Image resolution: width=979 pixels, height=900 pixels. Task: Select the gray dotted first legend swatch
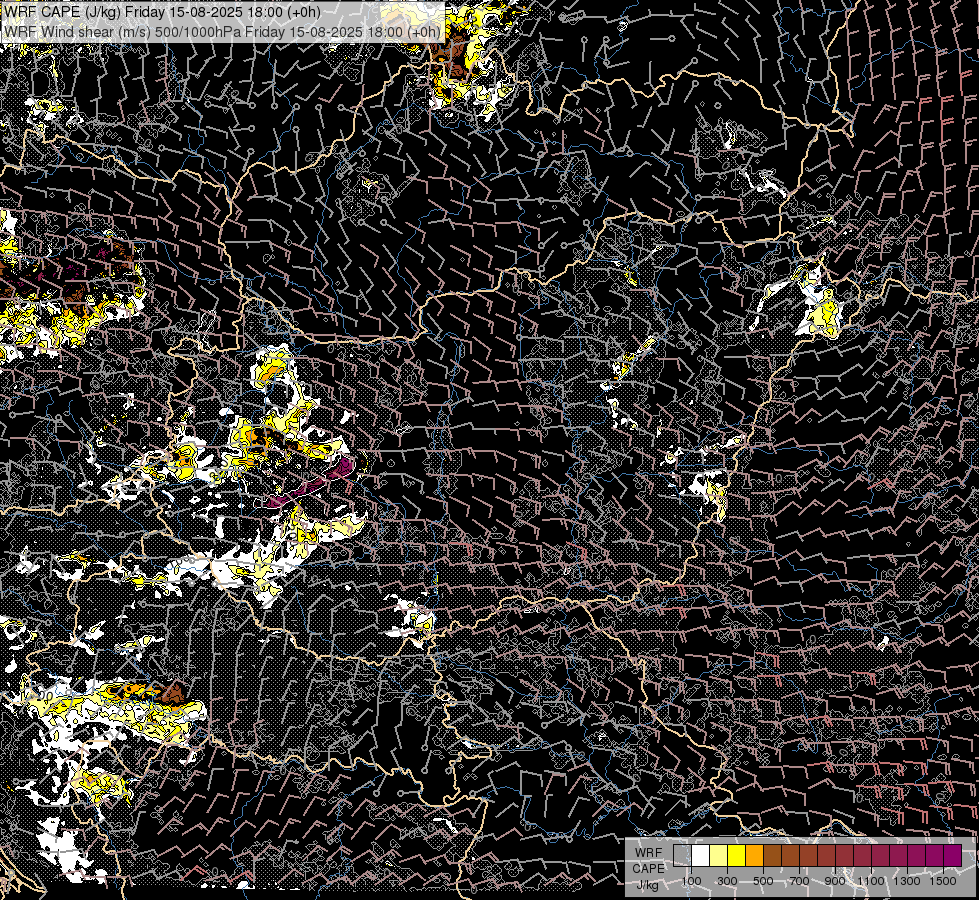(682, 855)
